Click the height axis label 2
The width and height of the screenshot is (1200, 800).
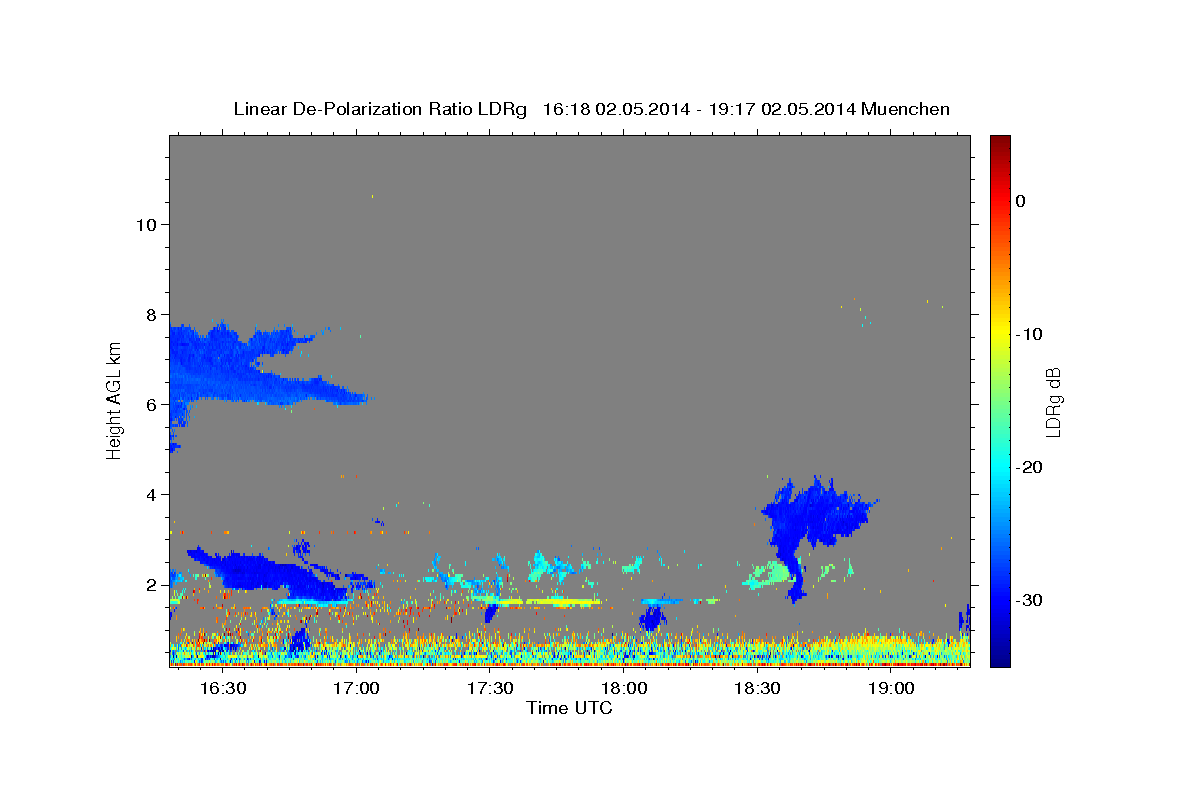point(150,584)
